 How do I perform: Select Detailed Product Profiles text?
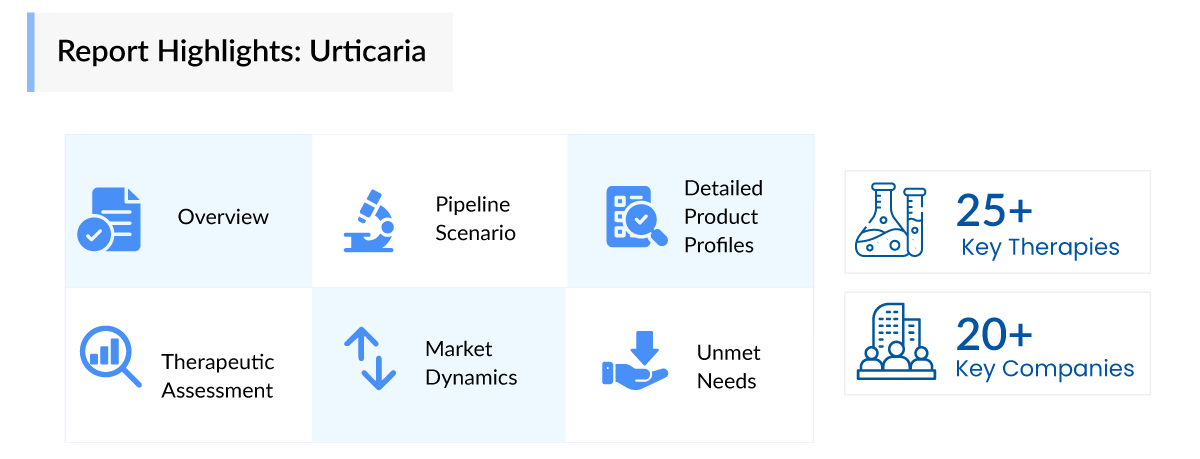[723, 216]
